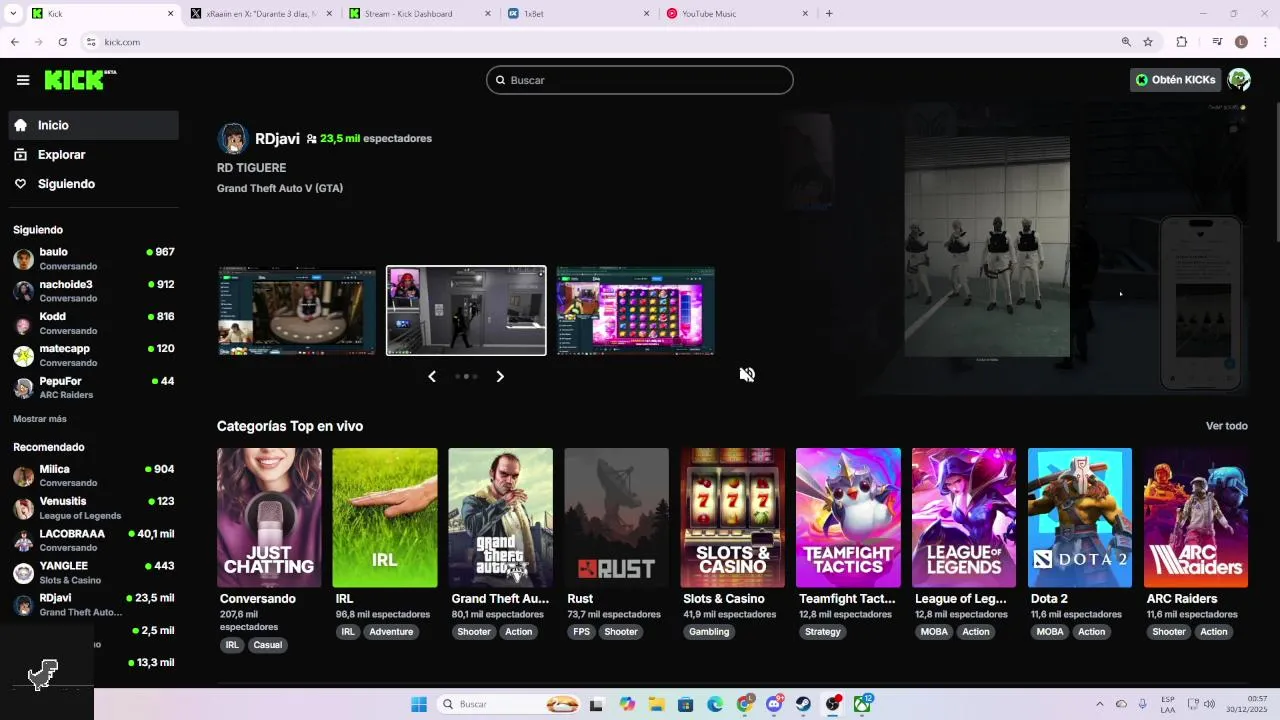The image size is (1280, 720).
Task: Click the Strategy tag
Action: (x=823, y=632)
